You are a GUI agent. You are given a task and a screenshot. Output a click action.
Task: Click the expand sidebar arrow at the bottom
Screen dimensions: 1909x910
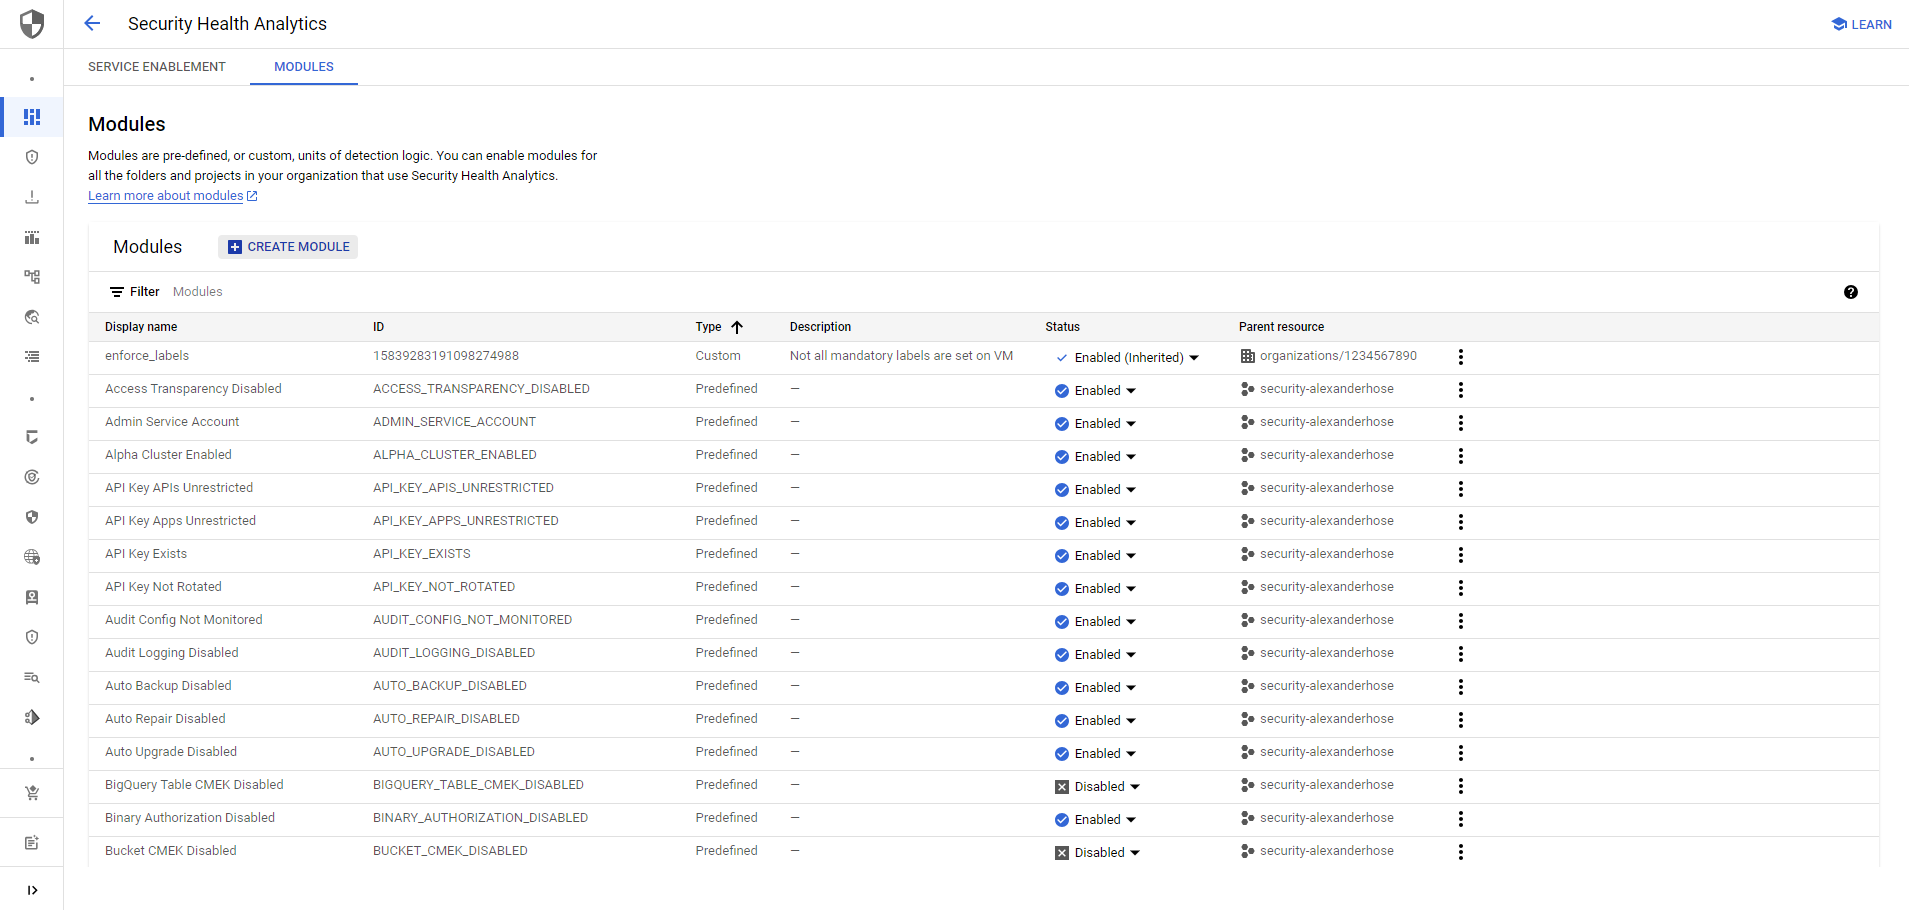[32, 889]
